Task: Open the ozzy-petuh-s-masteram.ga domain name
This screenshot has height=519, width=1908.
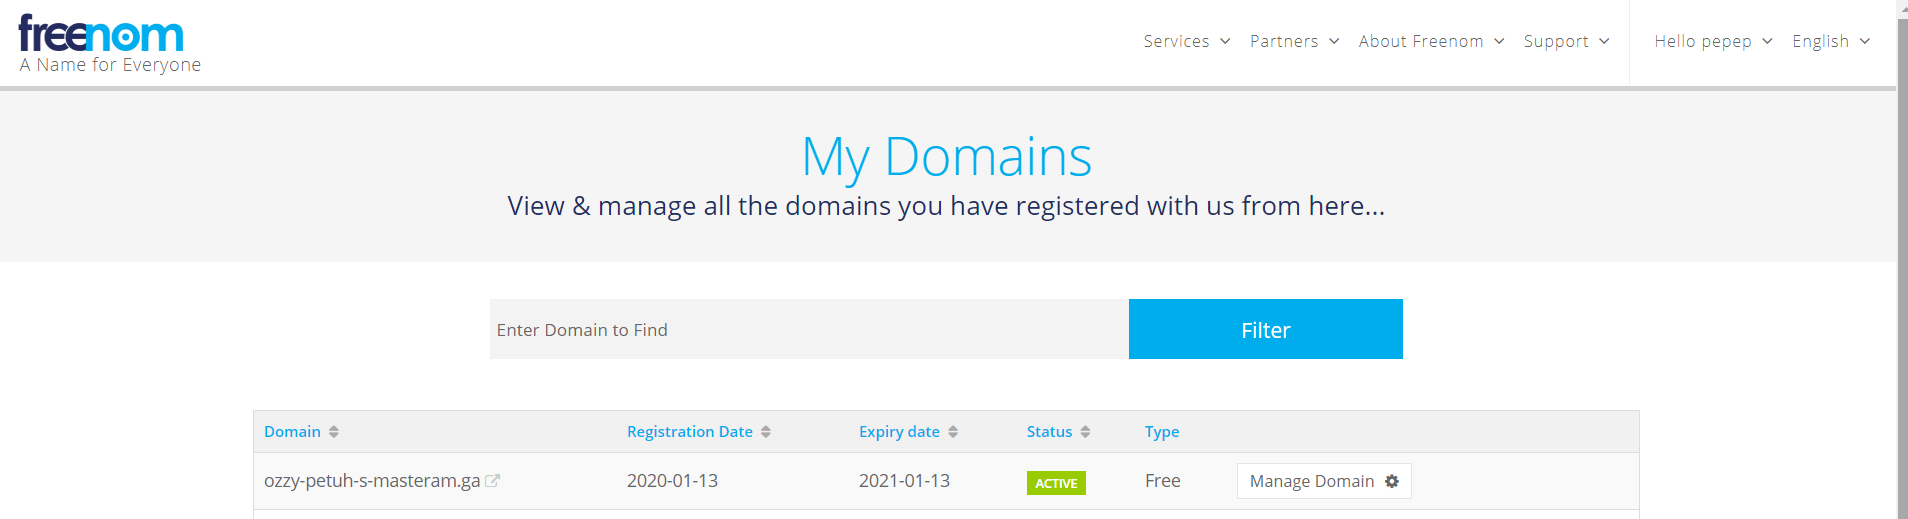Action: [372, 481]
